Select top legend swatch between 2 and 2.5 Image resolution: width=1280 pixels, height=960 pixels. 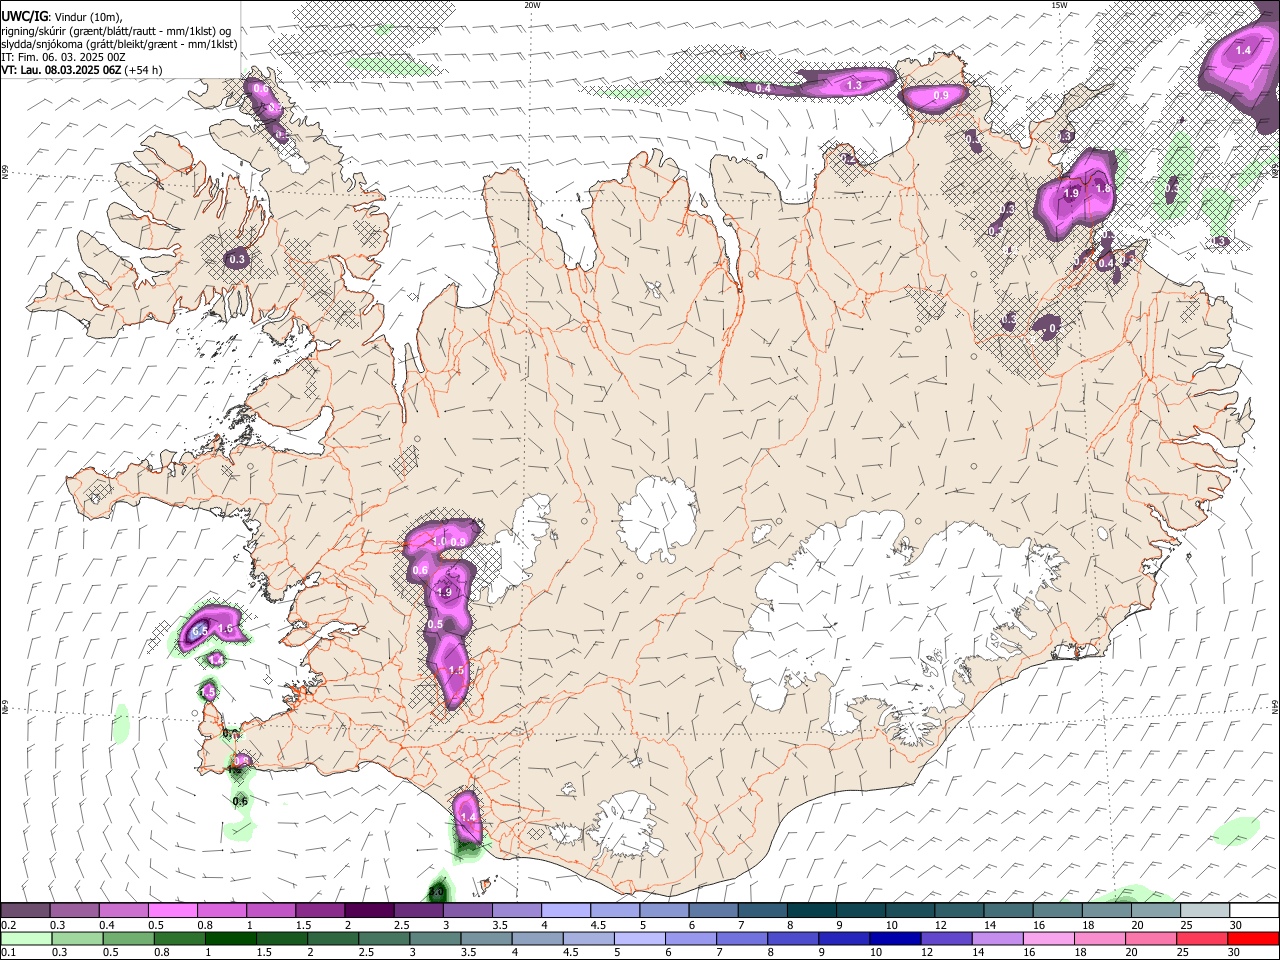tap(369, 910)
